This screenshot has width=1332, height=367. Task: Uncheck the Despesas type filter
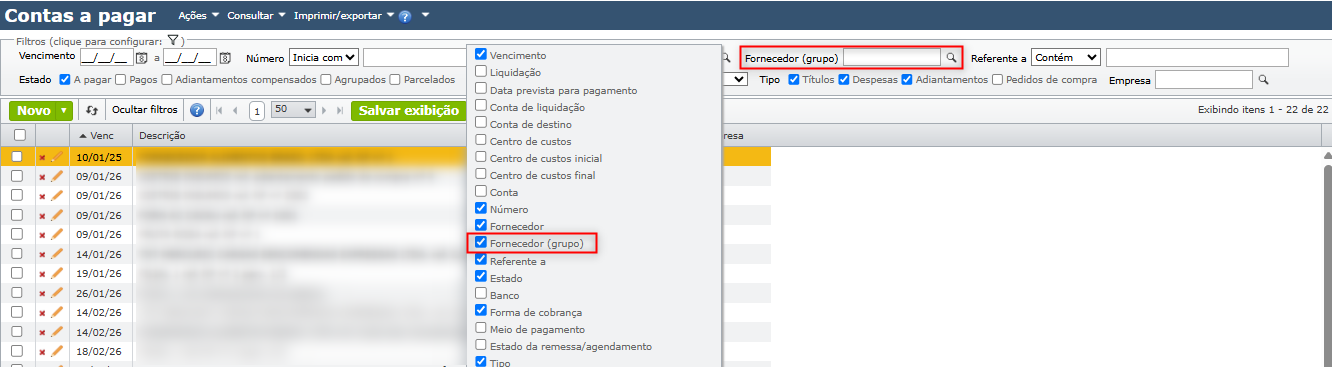(x=845, y=79)
